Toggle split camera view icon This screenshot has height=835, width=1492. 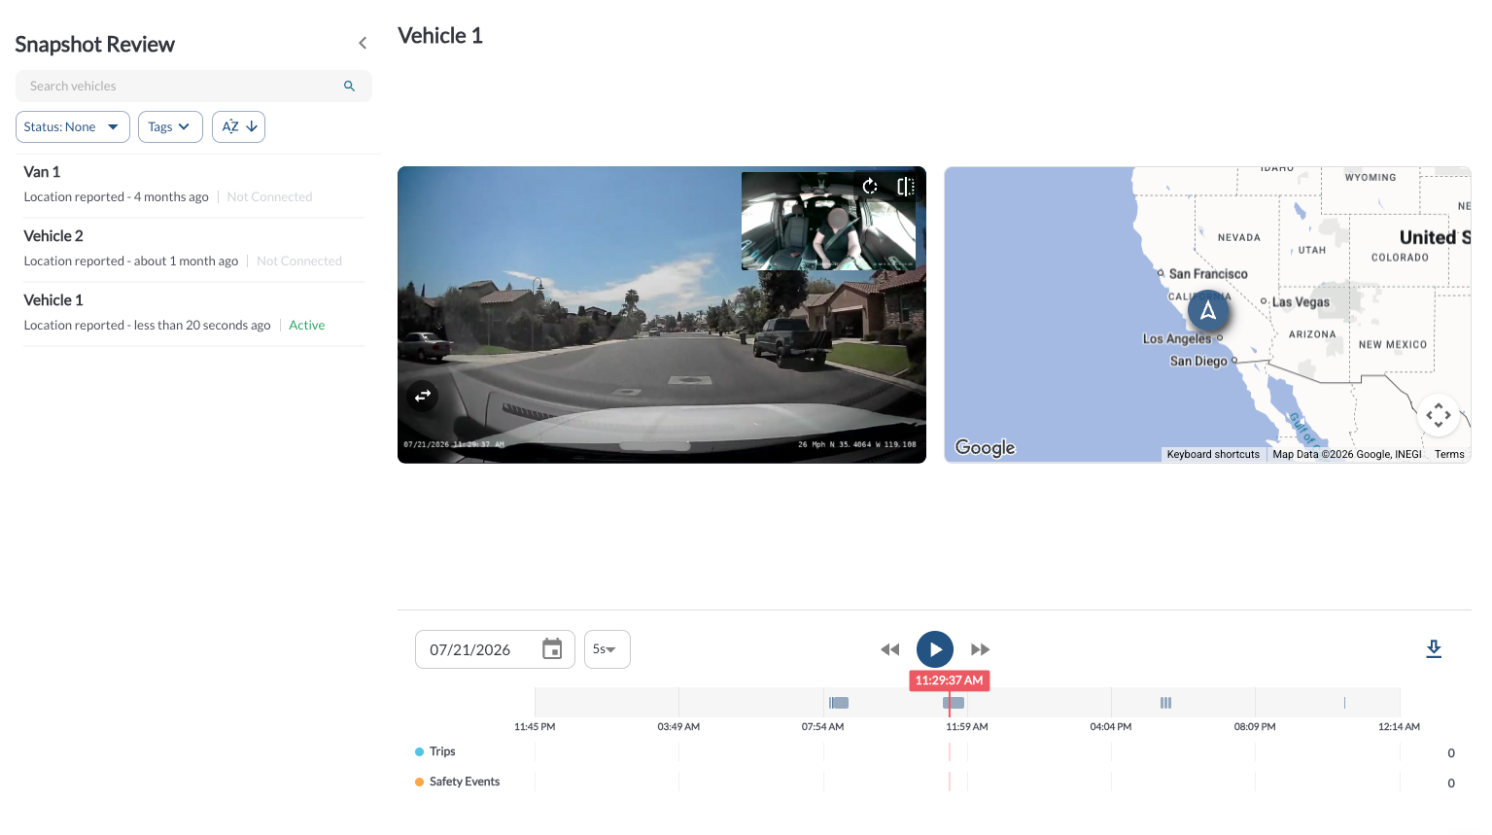tap(905, 186)
